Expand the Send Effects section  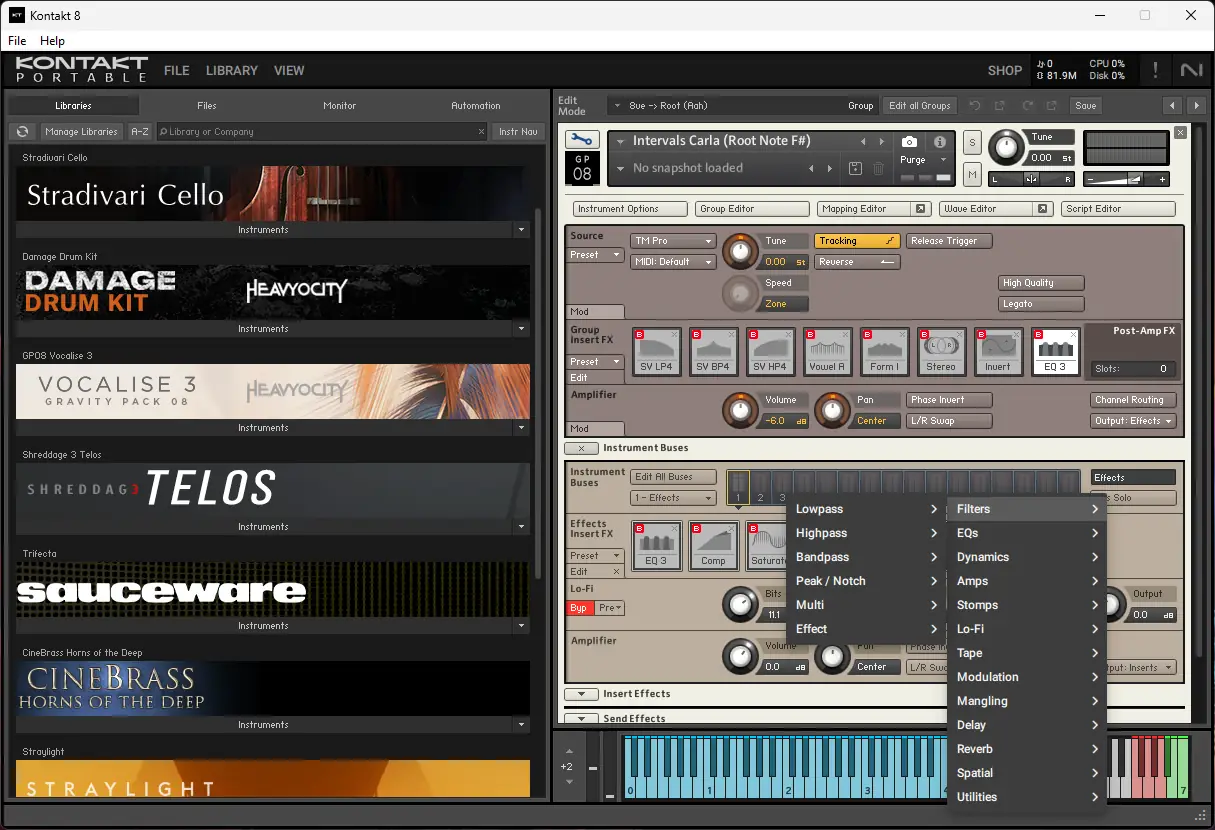pos(581,718)
